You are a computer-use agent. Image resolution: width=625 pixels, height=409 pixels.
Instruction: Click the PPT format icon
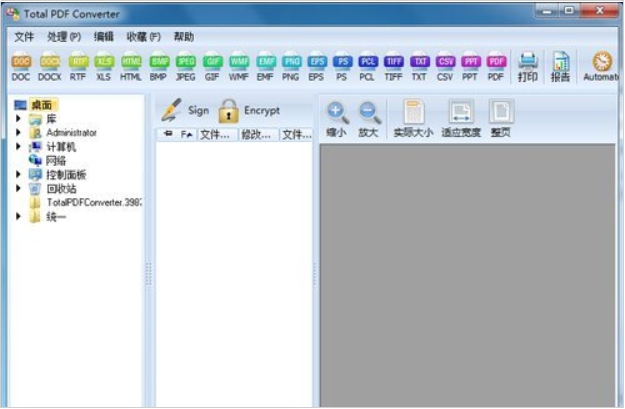click(x=470, y=67)
